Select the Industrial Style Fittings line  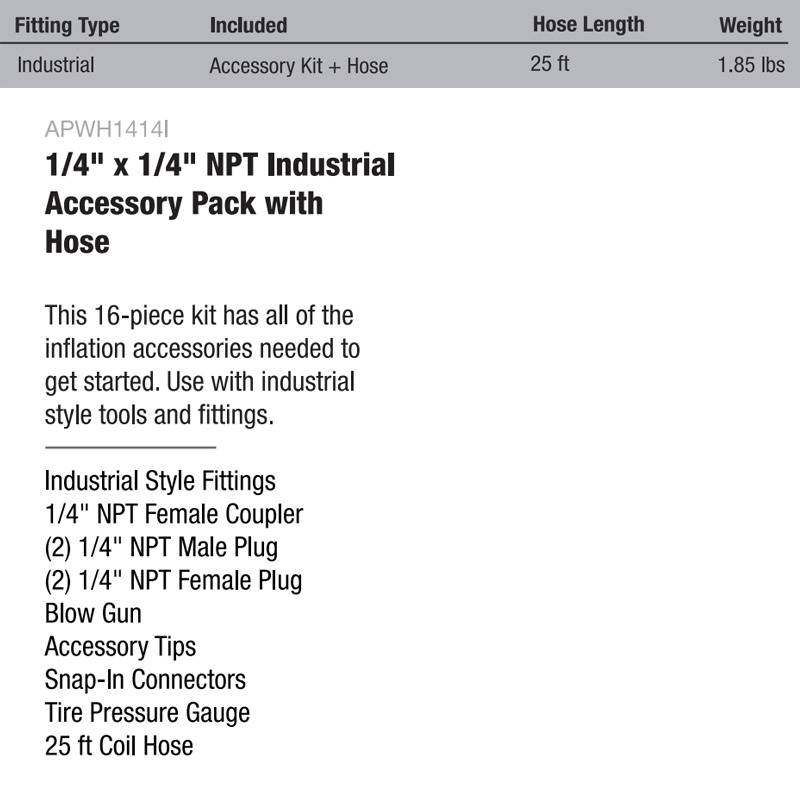point(160,481)
